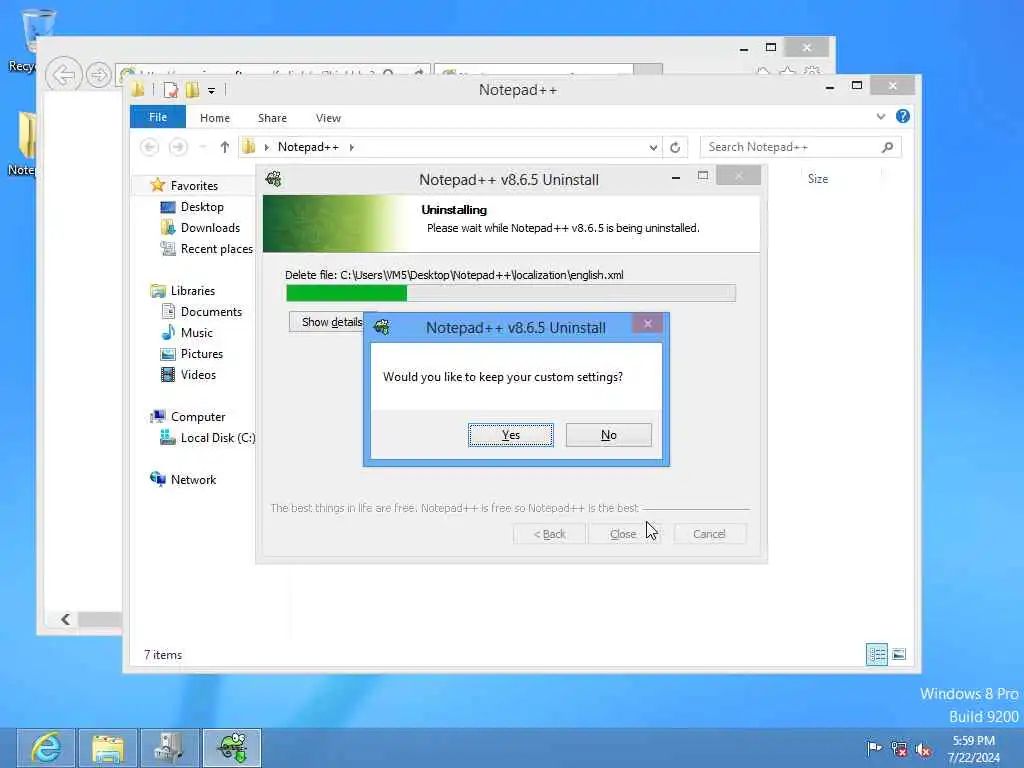Open Internet Explorer from taskbar
The width and height of the screenshot is (1024, 768).
(46, 748)
